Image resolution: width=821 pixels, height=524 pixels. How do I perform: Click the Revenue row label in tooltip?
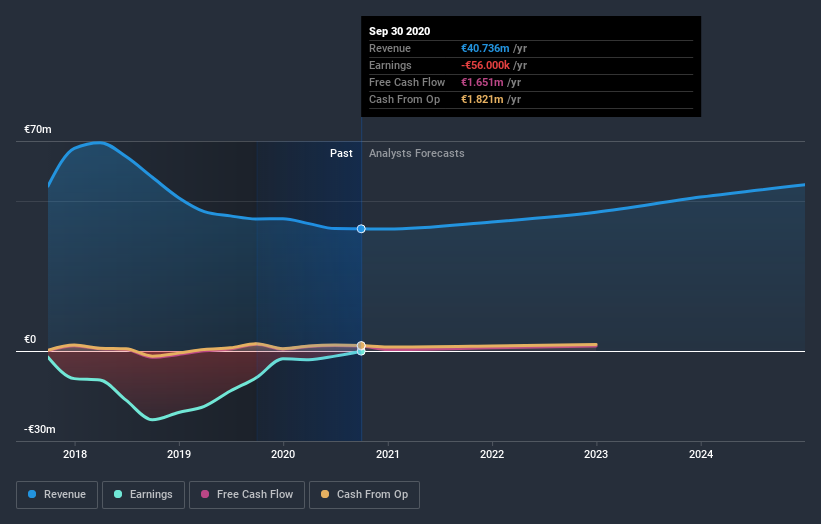[390, 48]
